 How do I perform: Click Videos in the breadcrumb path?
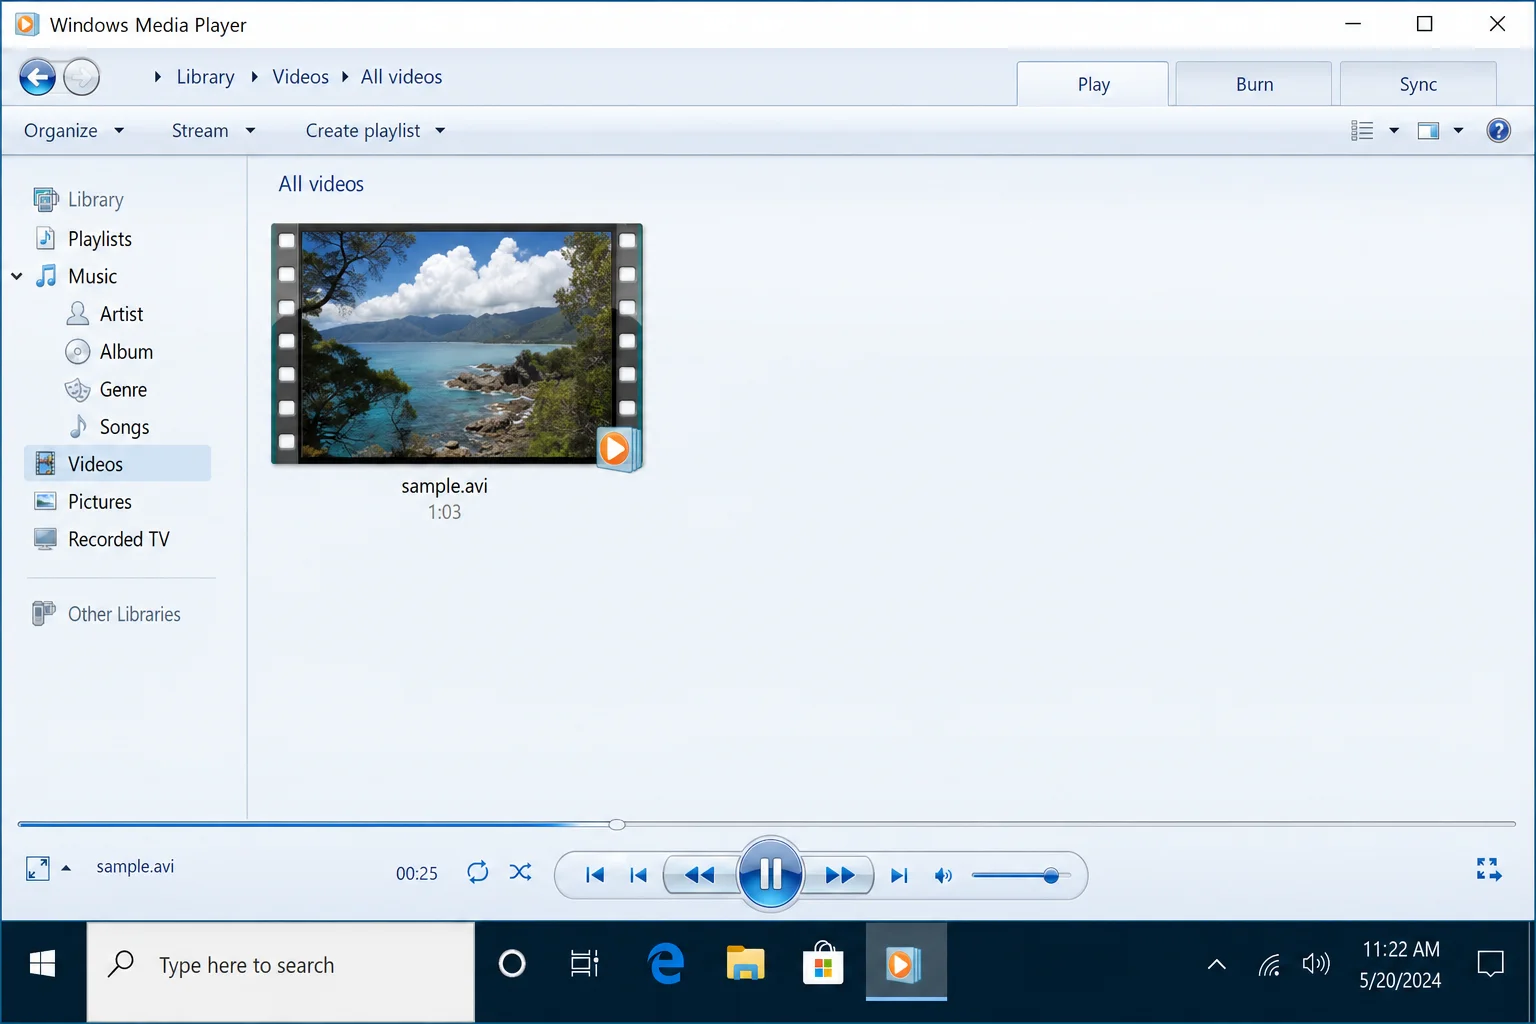300,77
